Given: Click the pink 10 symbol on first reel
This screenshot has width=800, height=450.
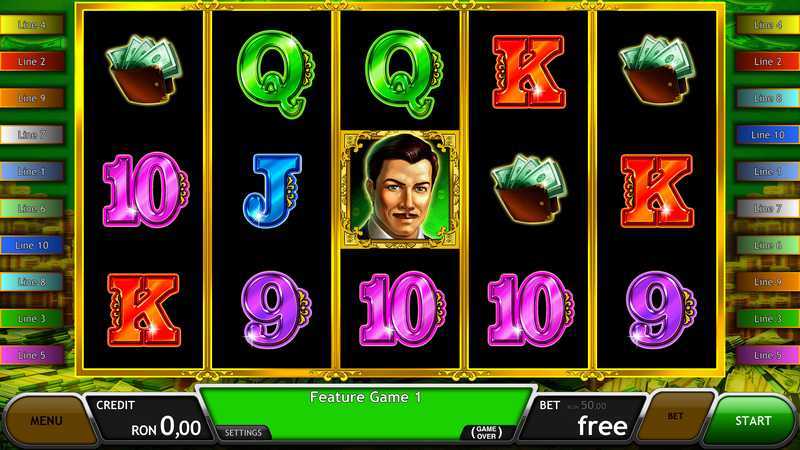Looking at the screenshot, I should pyautogui.click(x=145, y=189).
